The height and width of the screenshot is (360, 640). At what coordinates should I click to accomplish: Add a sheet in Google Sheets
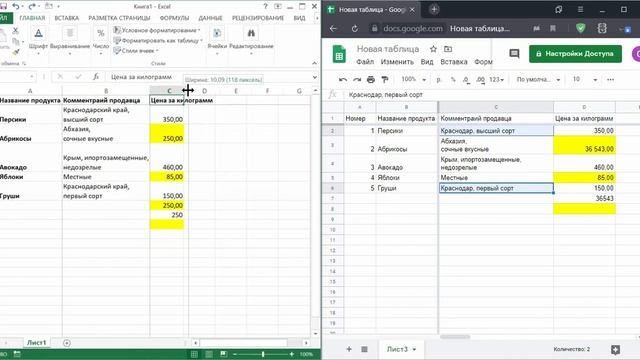349,349
